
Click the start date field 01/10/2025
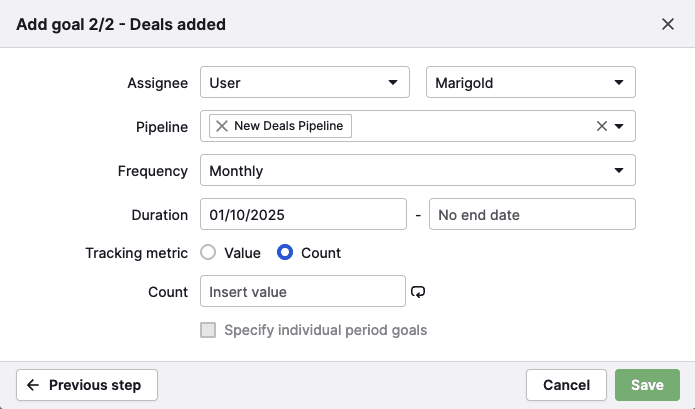pos(303,214)
